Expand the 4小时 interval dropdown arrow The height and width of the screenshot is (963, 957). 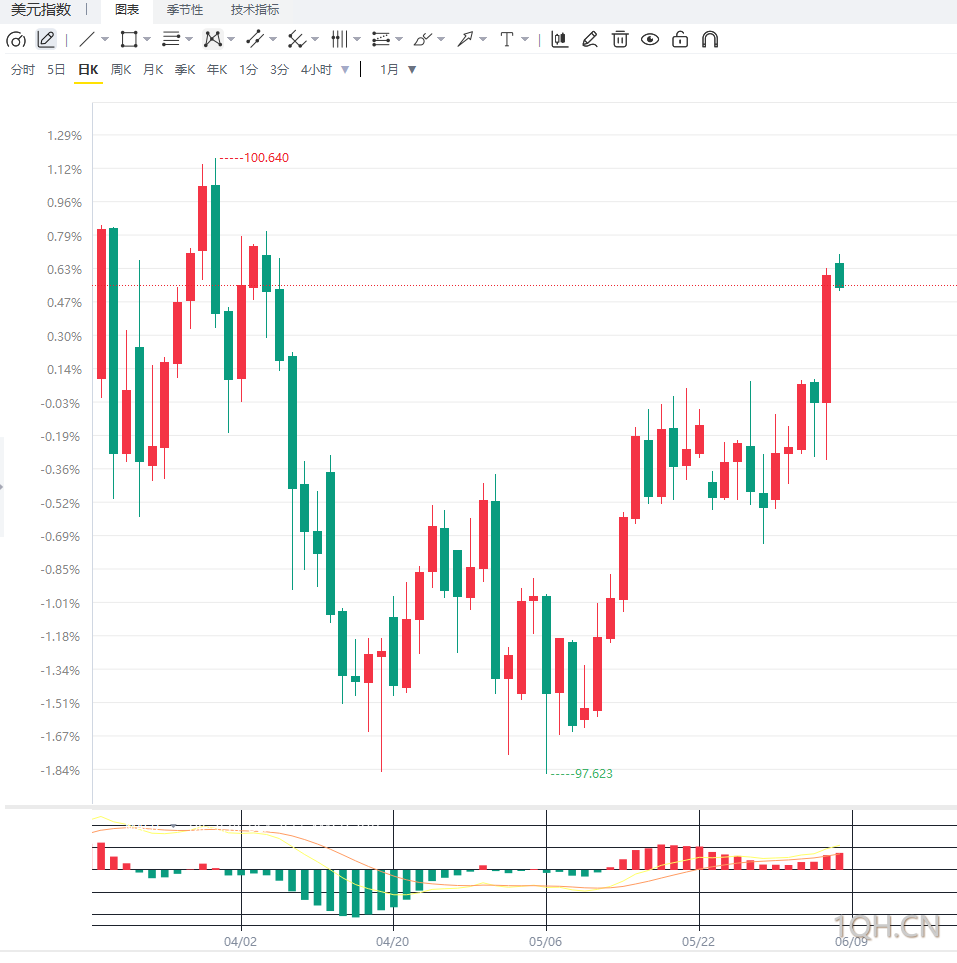point(345,69)
